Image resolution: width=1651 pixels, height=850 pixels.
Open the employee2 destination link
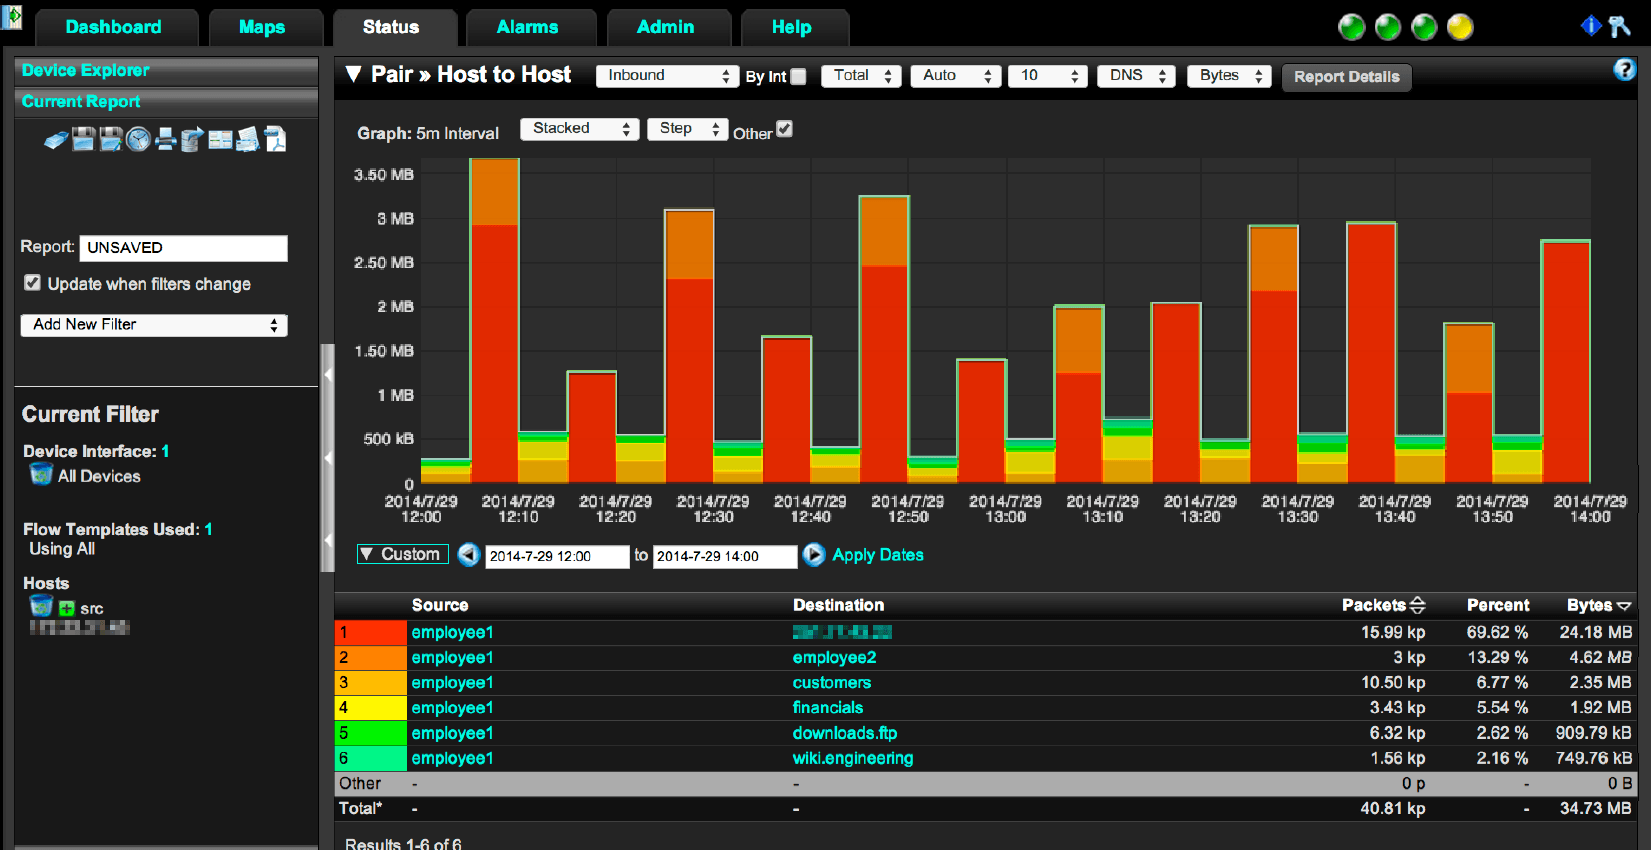click(x=834, y=658)
